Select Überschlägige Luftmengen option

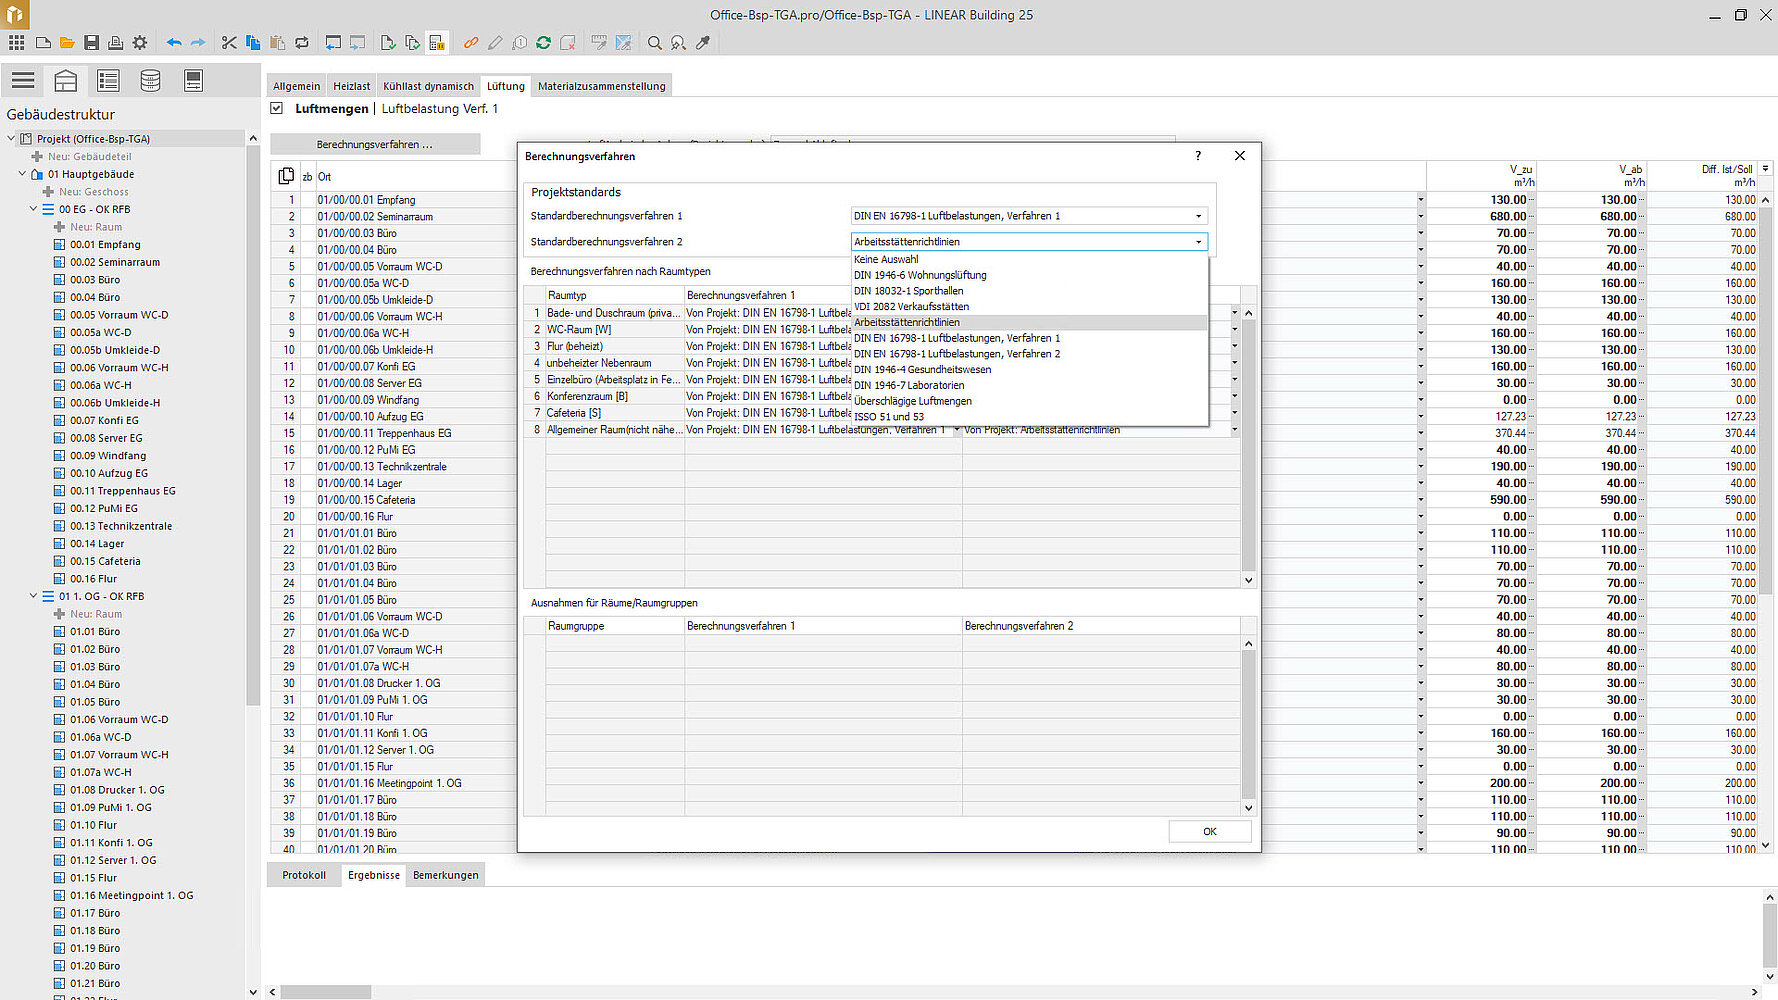912,401
